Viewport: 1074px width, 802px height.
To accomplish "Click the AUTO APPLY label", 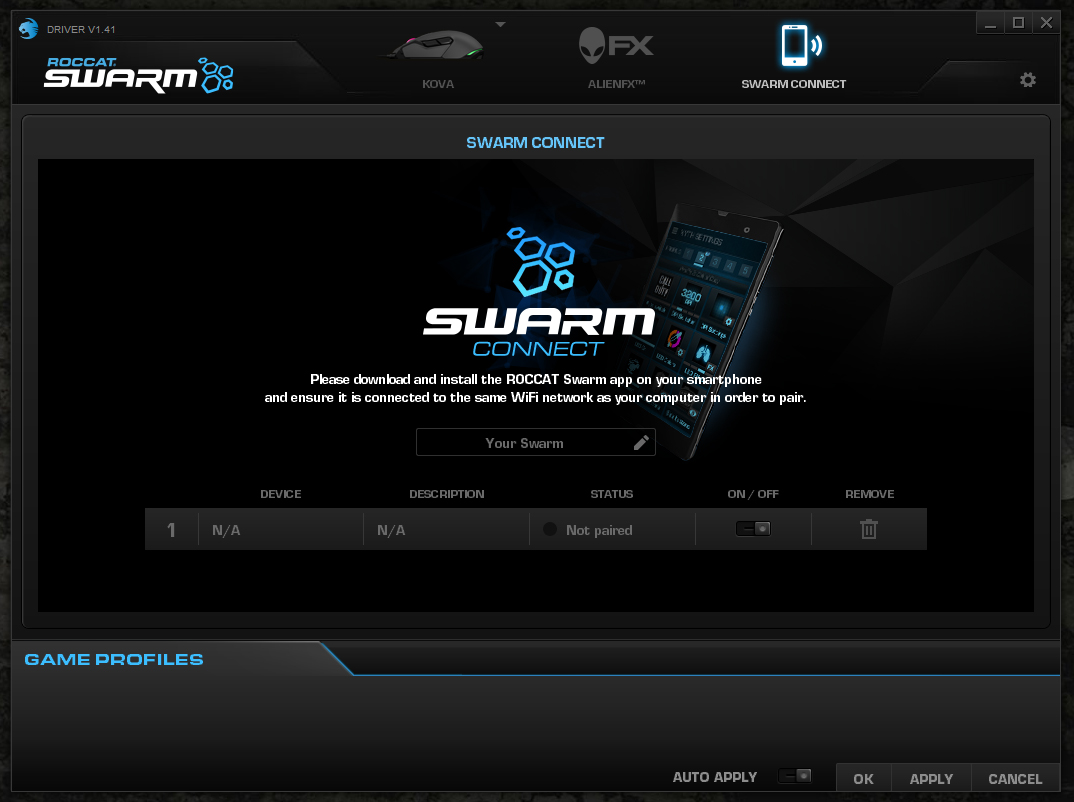I will coord(714,777).
